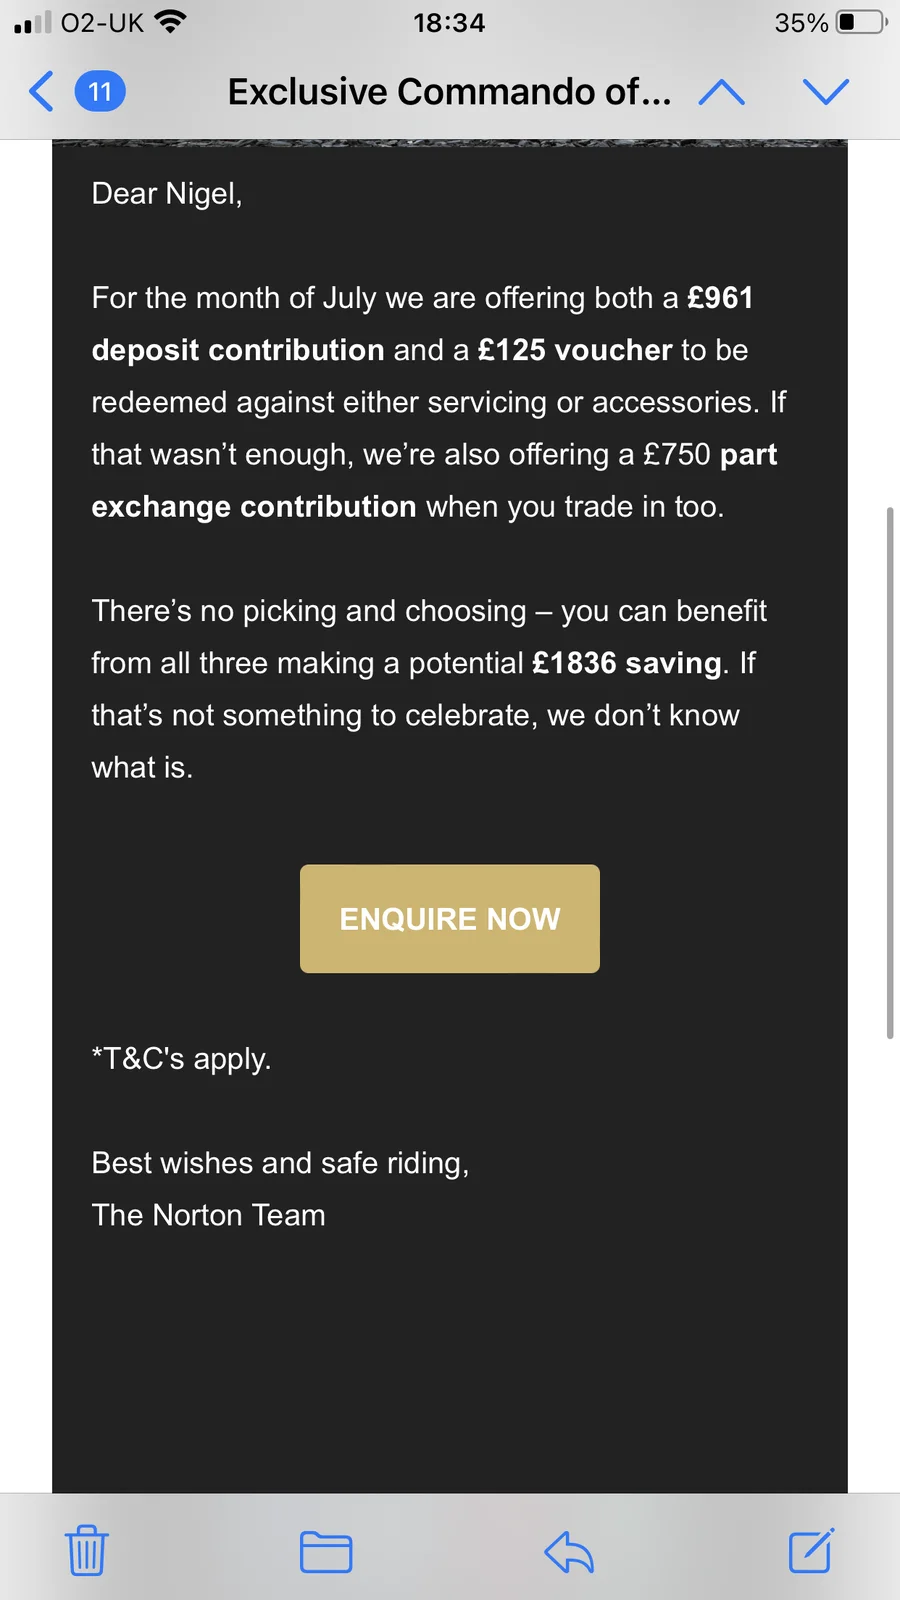Click the vertical scrollbar indicator
This screenshot has width=900, height=1600.
[x=889, y=772]
